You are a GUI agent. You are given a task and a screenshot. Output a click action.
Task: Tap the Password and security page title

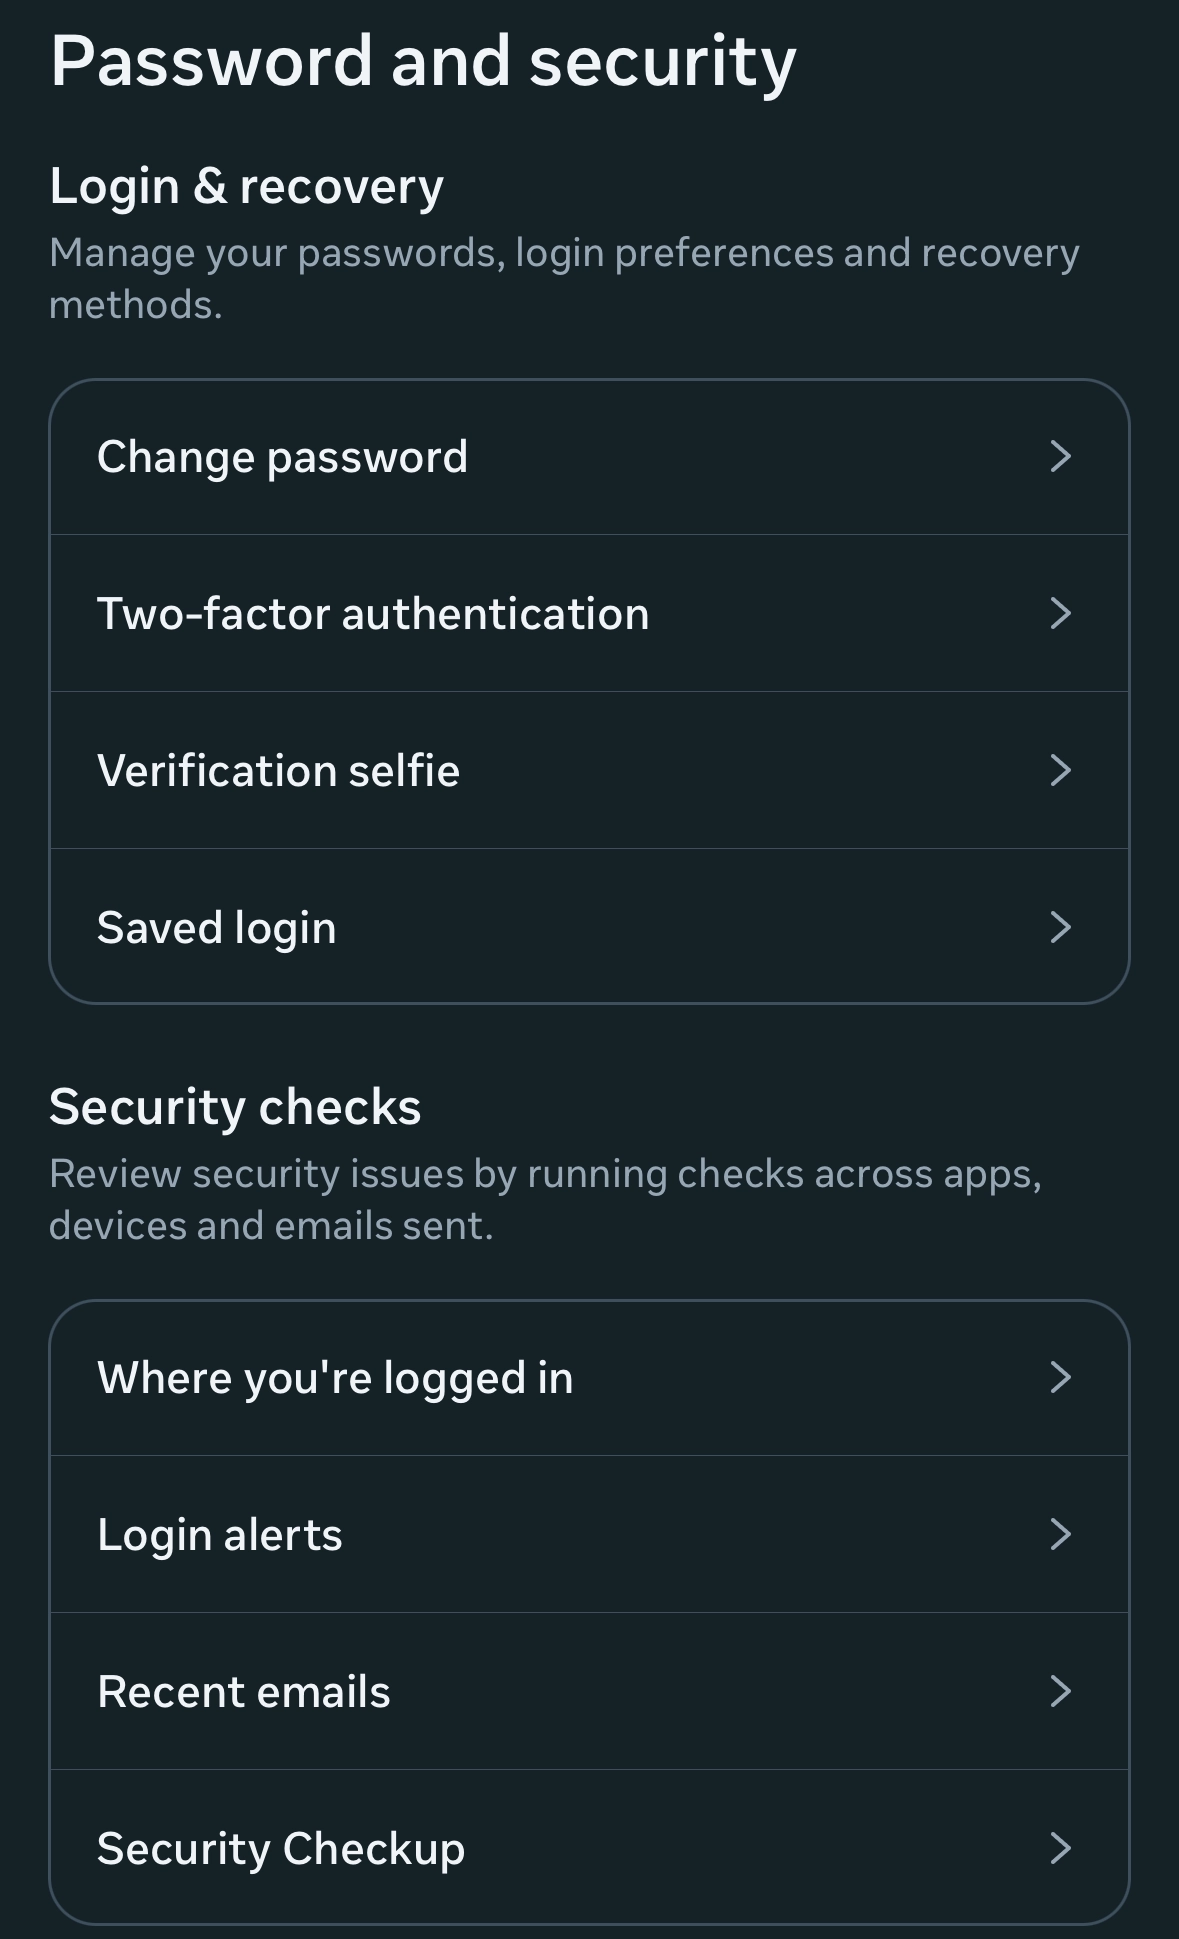(x=423, y=62)
